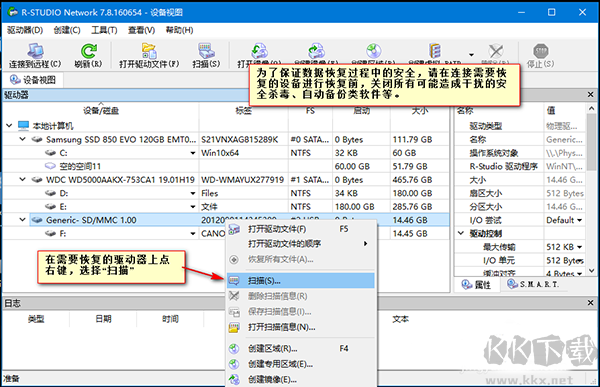
Task: Click the create image toolbar icon
Action: 316,51
